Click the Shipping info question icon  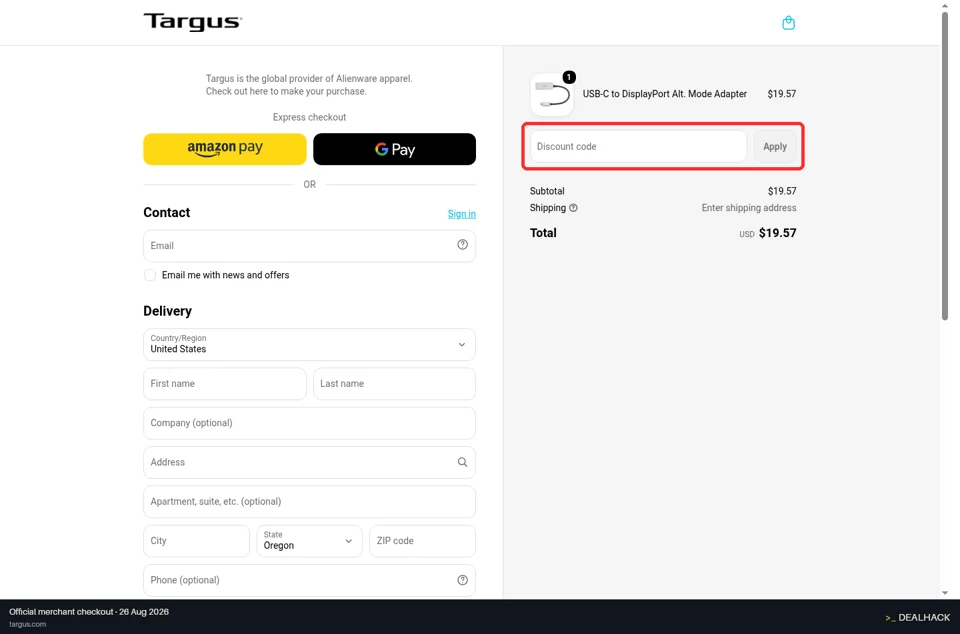[573, 208]
